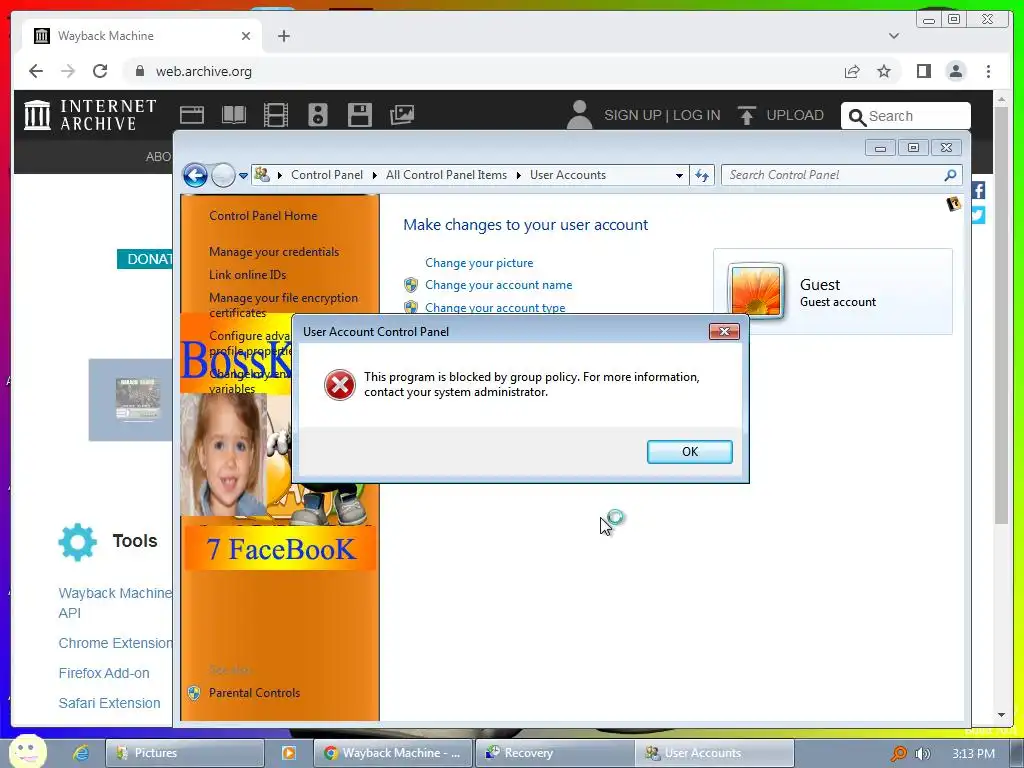1024x768 pixels.
Task: Open Manage your file encryption certificates
Action: click(x=283, y=305)
